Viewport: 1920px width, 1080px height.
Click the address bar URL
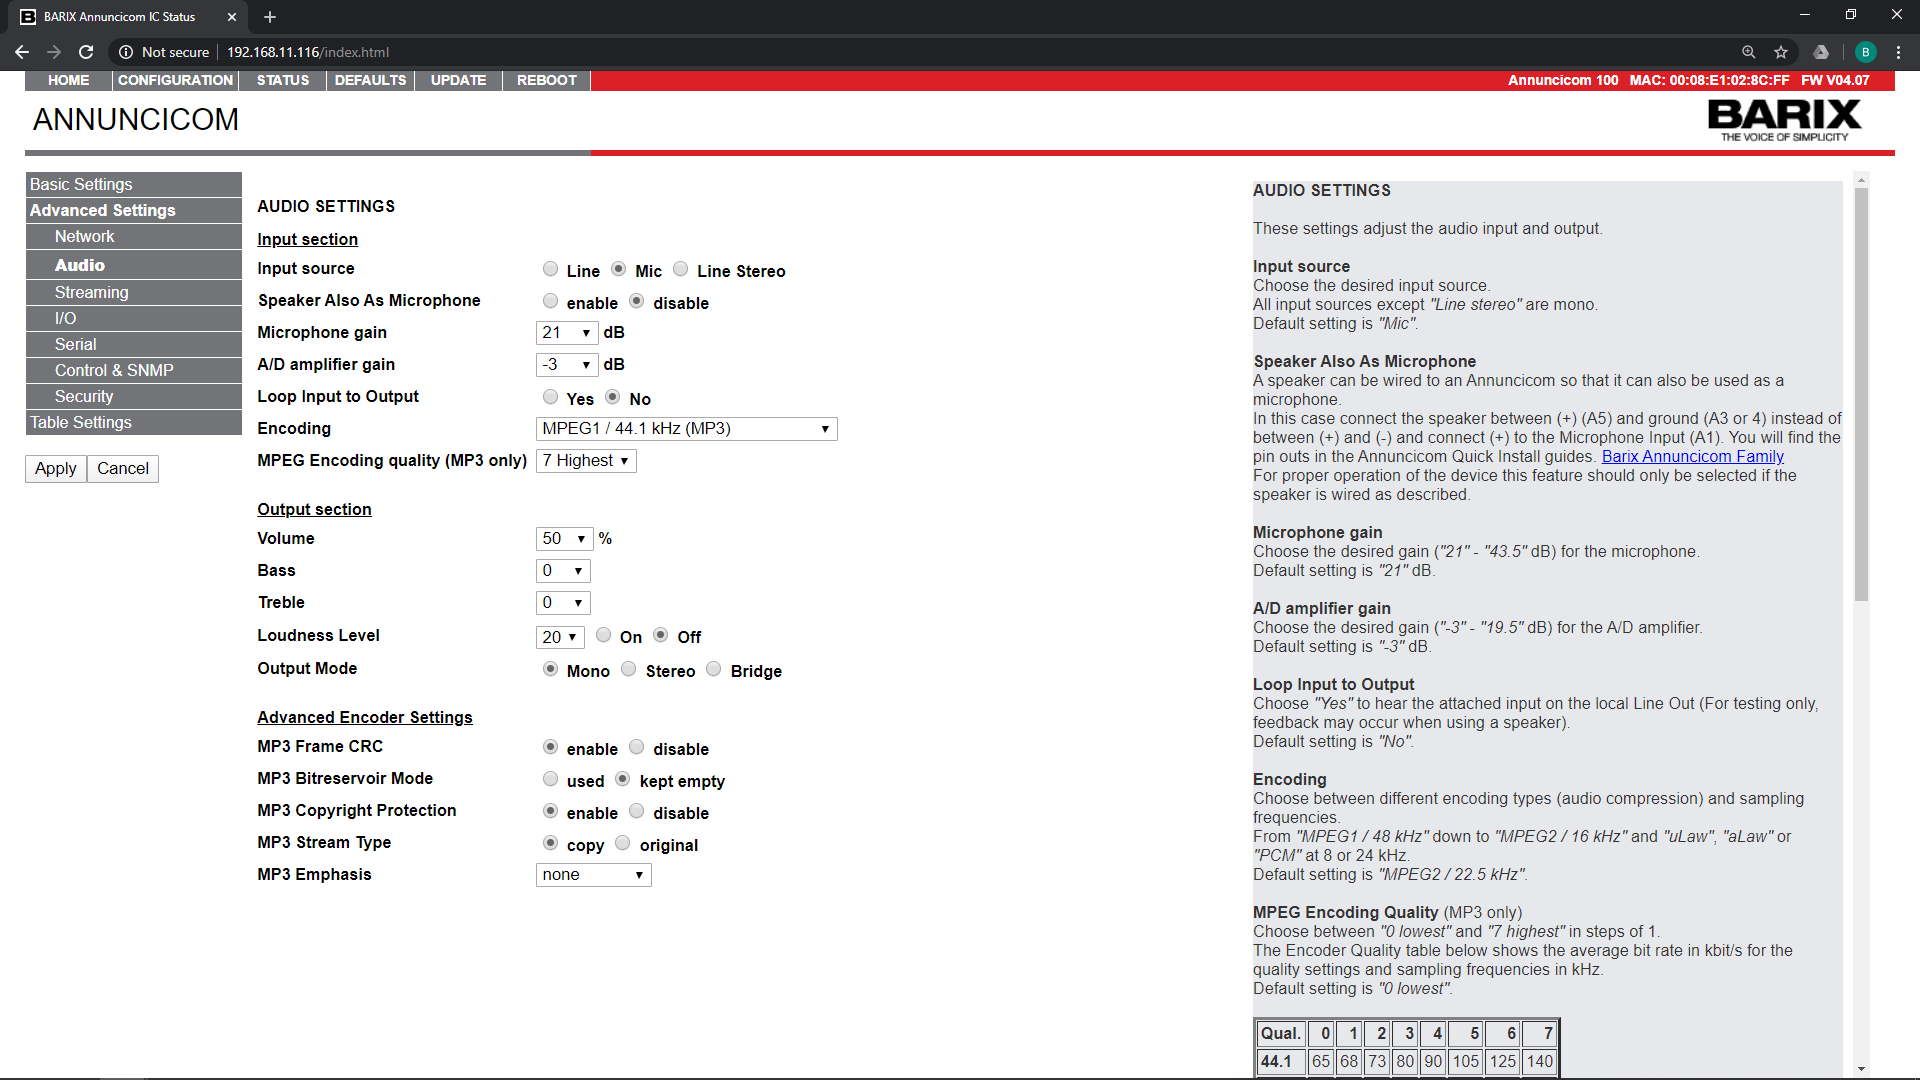308,52
